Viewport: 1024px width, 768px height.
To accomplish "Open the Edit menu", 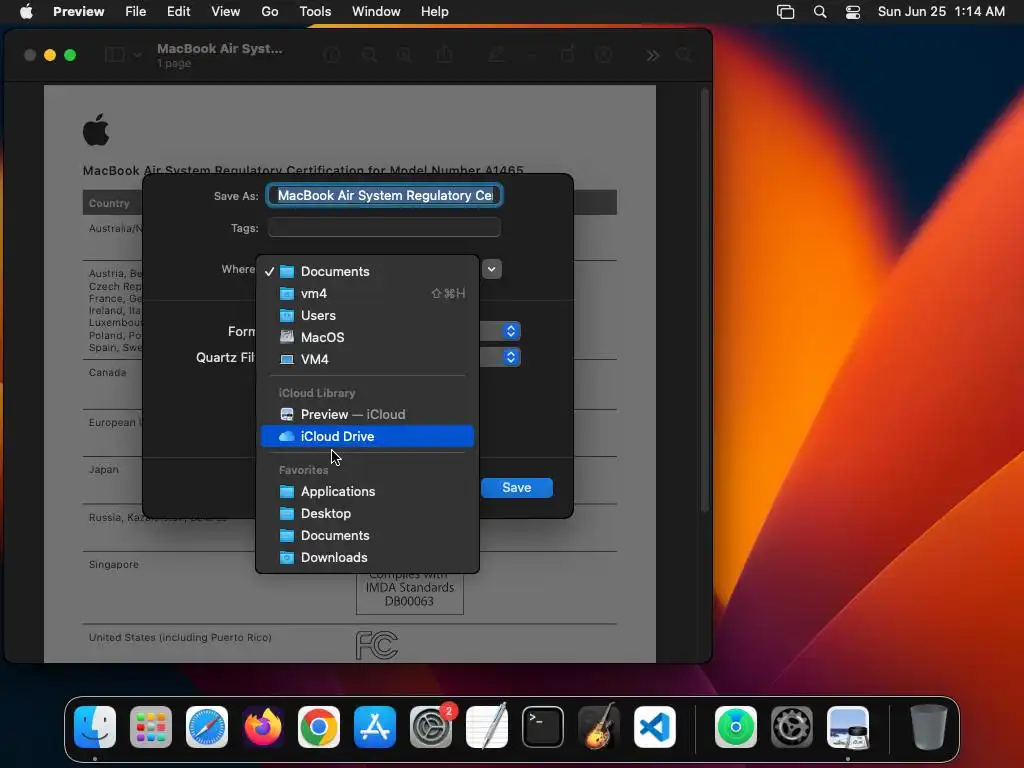I will coord(178,12).
